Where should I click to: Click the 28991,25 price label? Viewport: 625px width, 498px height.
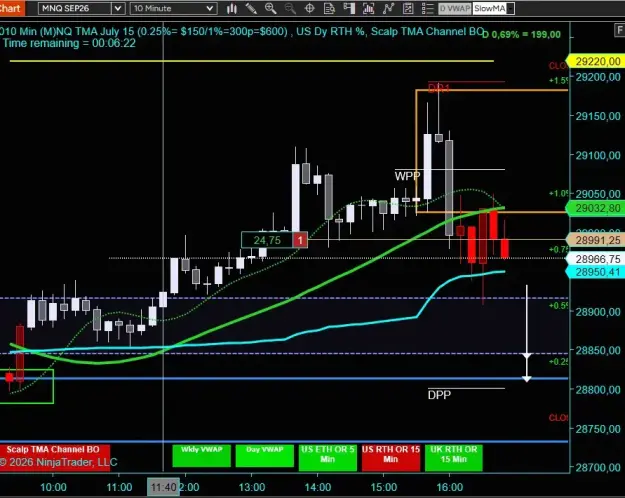click(x=596, y=240)
